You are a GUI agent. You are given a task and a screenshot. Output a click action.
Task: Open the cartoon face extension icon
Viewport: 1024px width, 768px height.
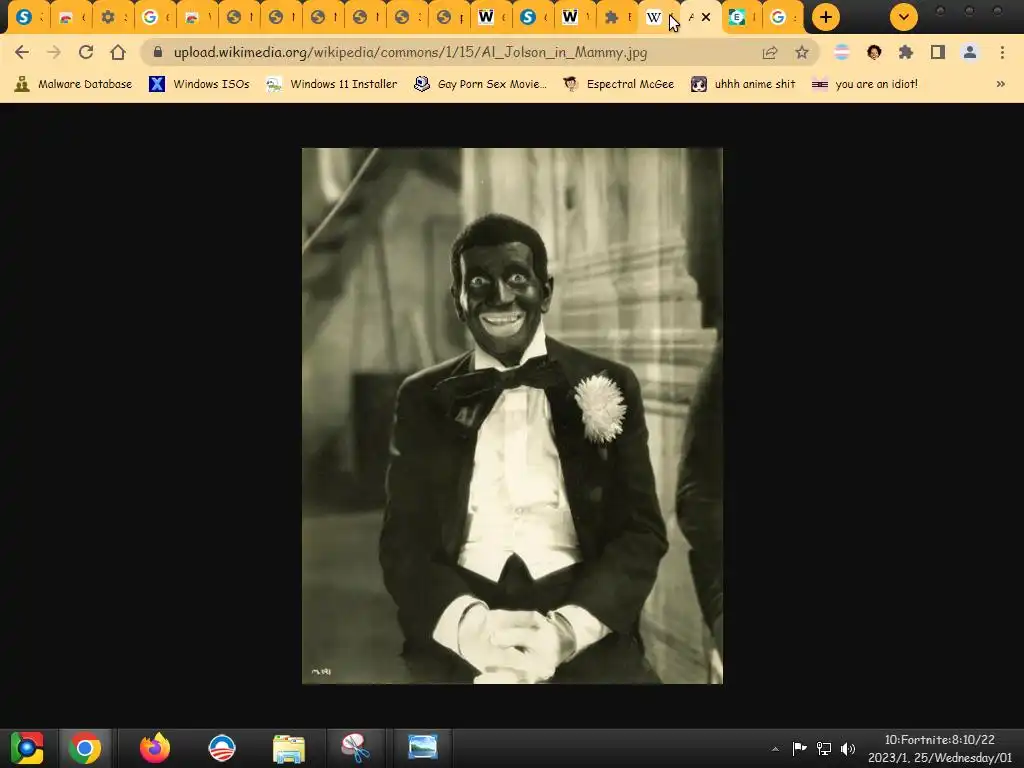coord(874,52)
